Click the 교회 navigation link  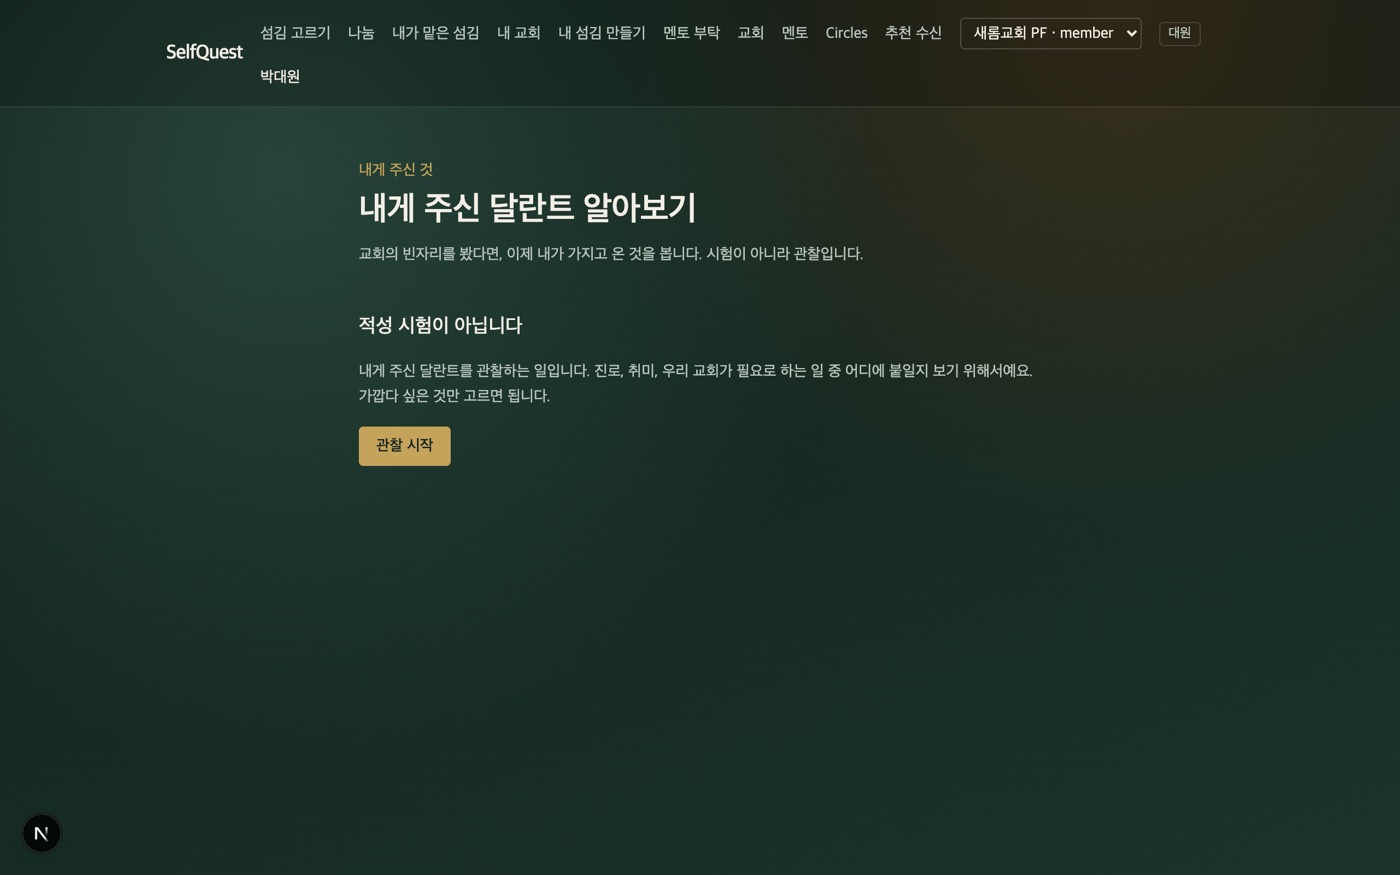click(751, 33)
